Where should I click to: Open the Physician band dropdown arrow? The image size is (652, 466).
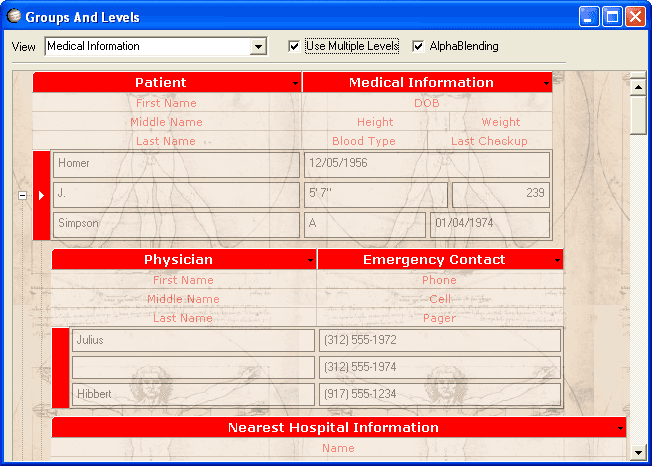(310, 261)
